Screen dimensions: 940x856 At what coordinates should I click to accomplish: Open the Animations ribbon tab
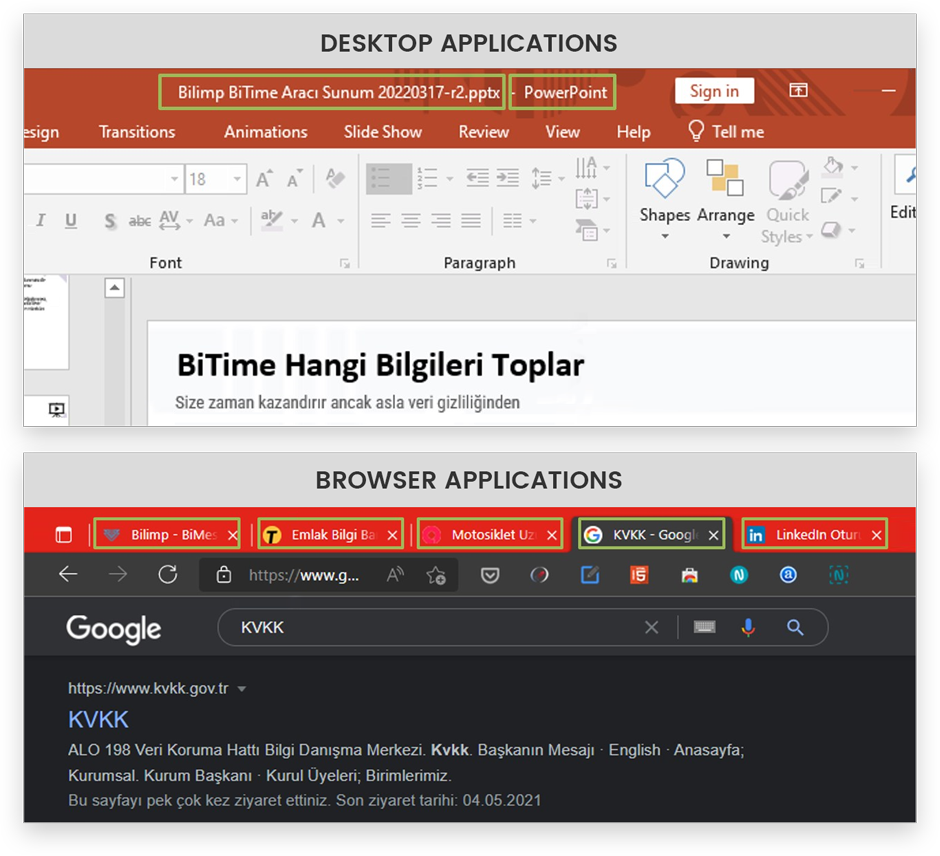[266, 132]
